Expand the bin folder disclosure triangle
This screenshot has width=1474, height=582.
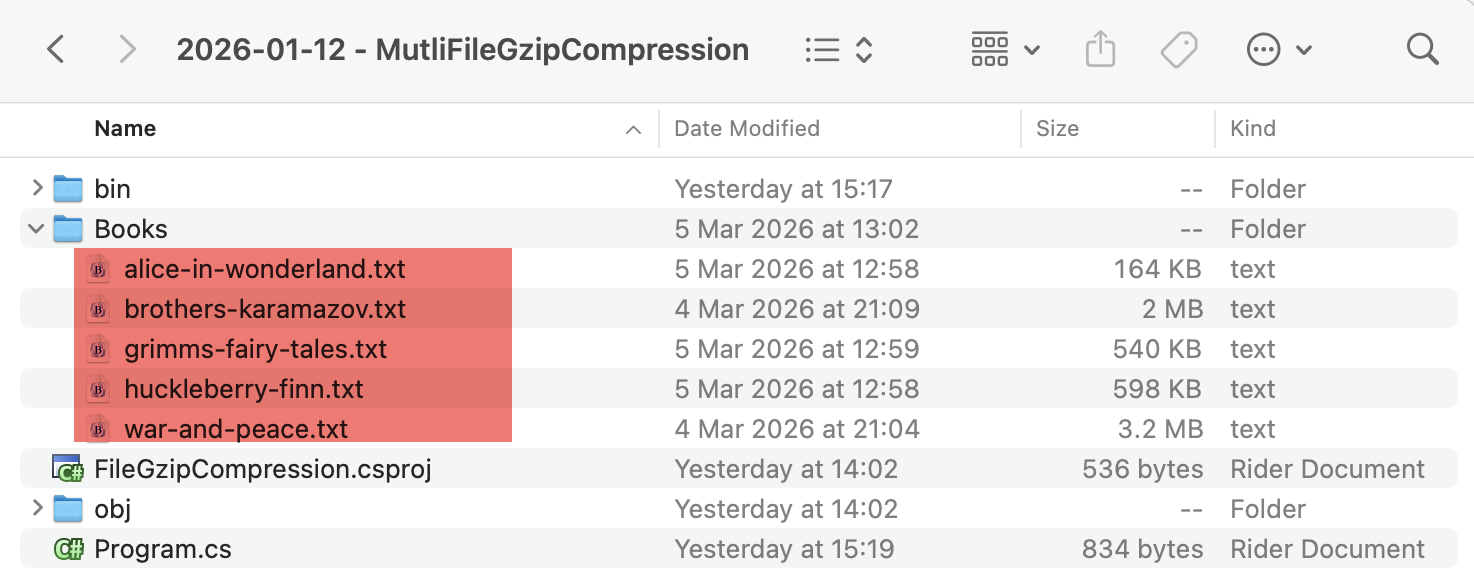coord(37,189)
